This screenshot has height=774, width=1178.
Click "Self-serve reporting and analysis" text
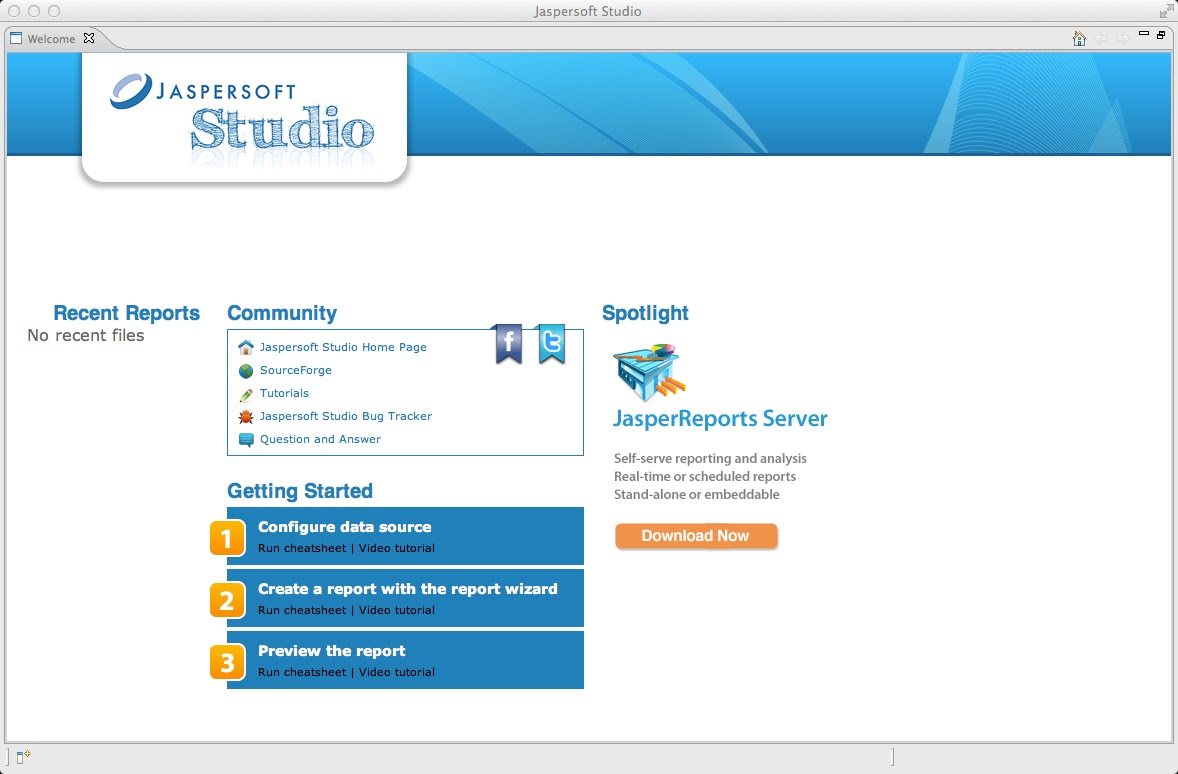(x=710, y=458)
